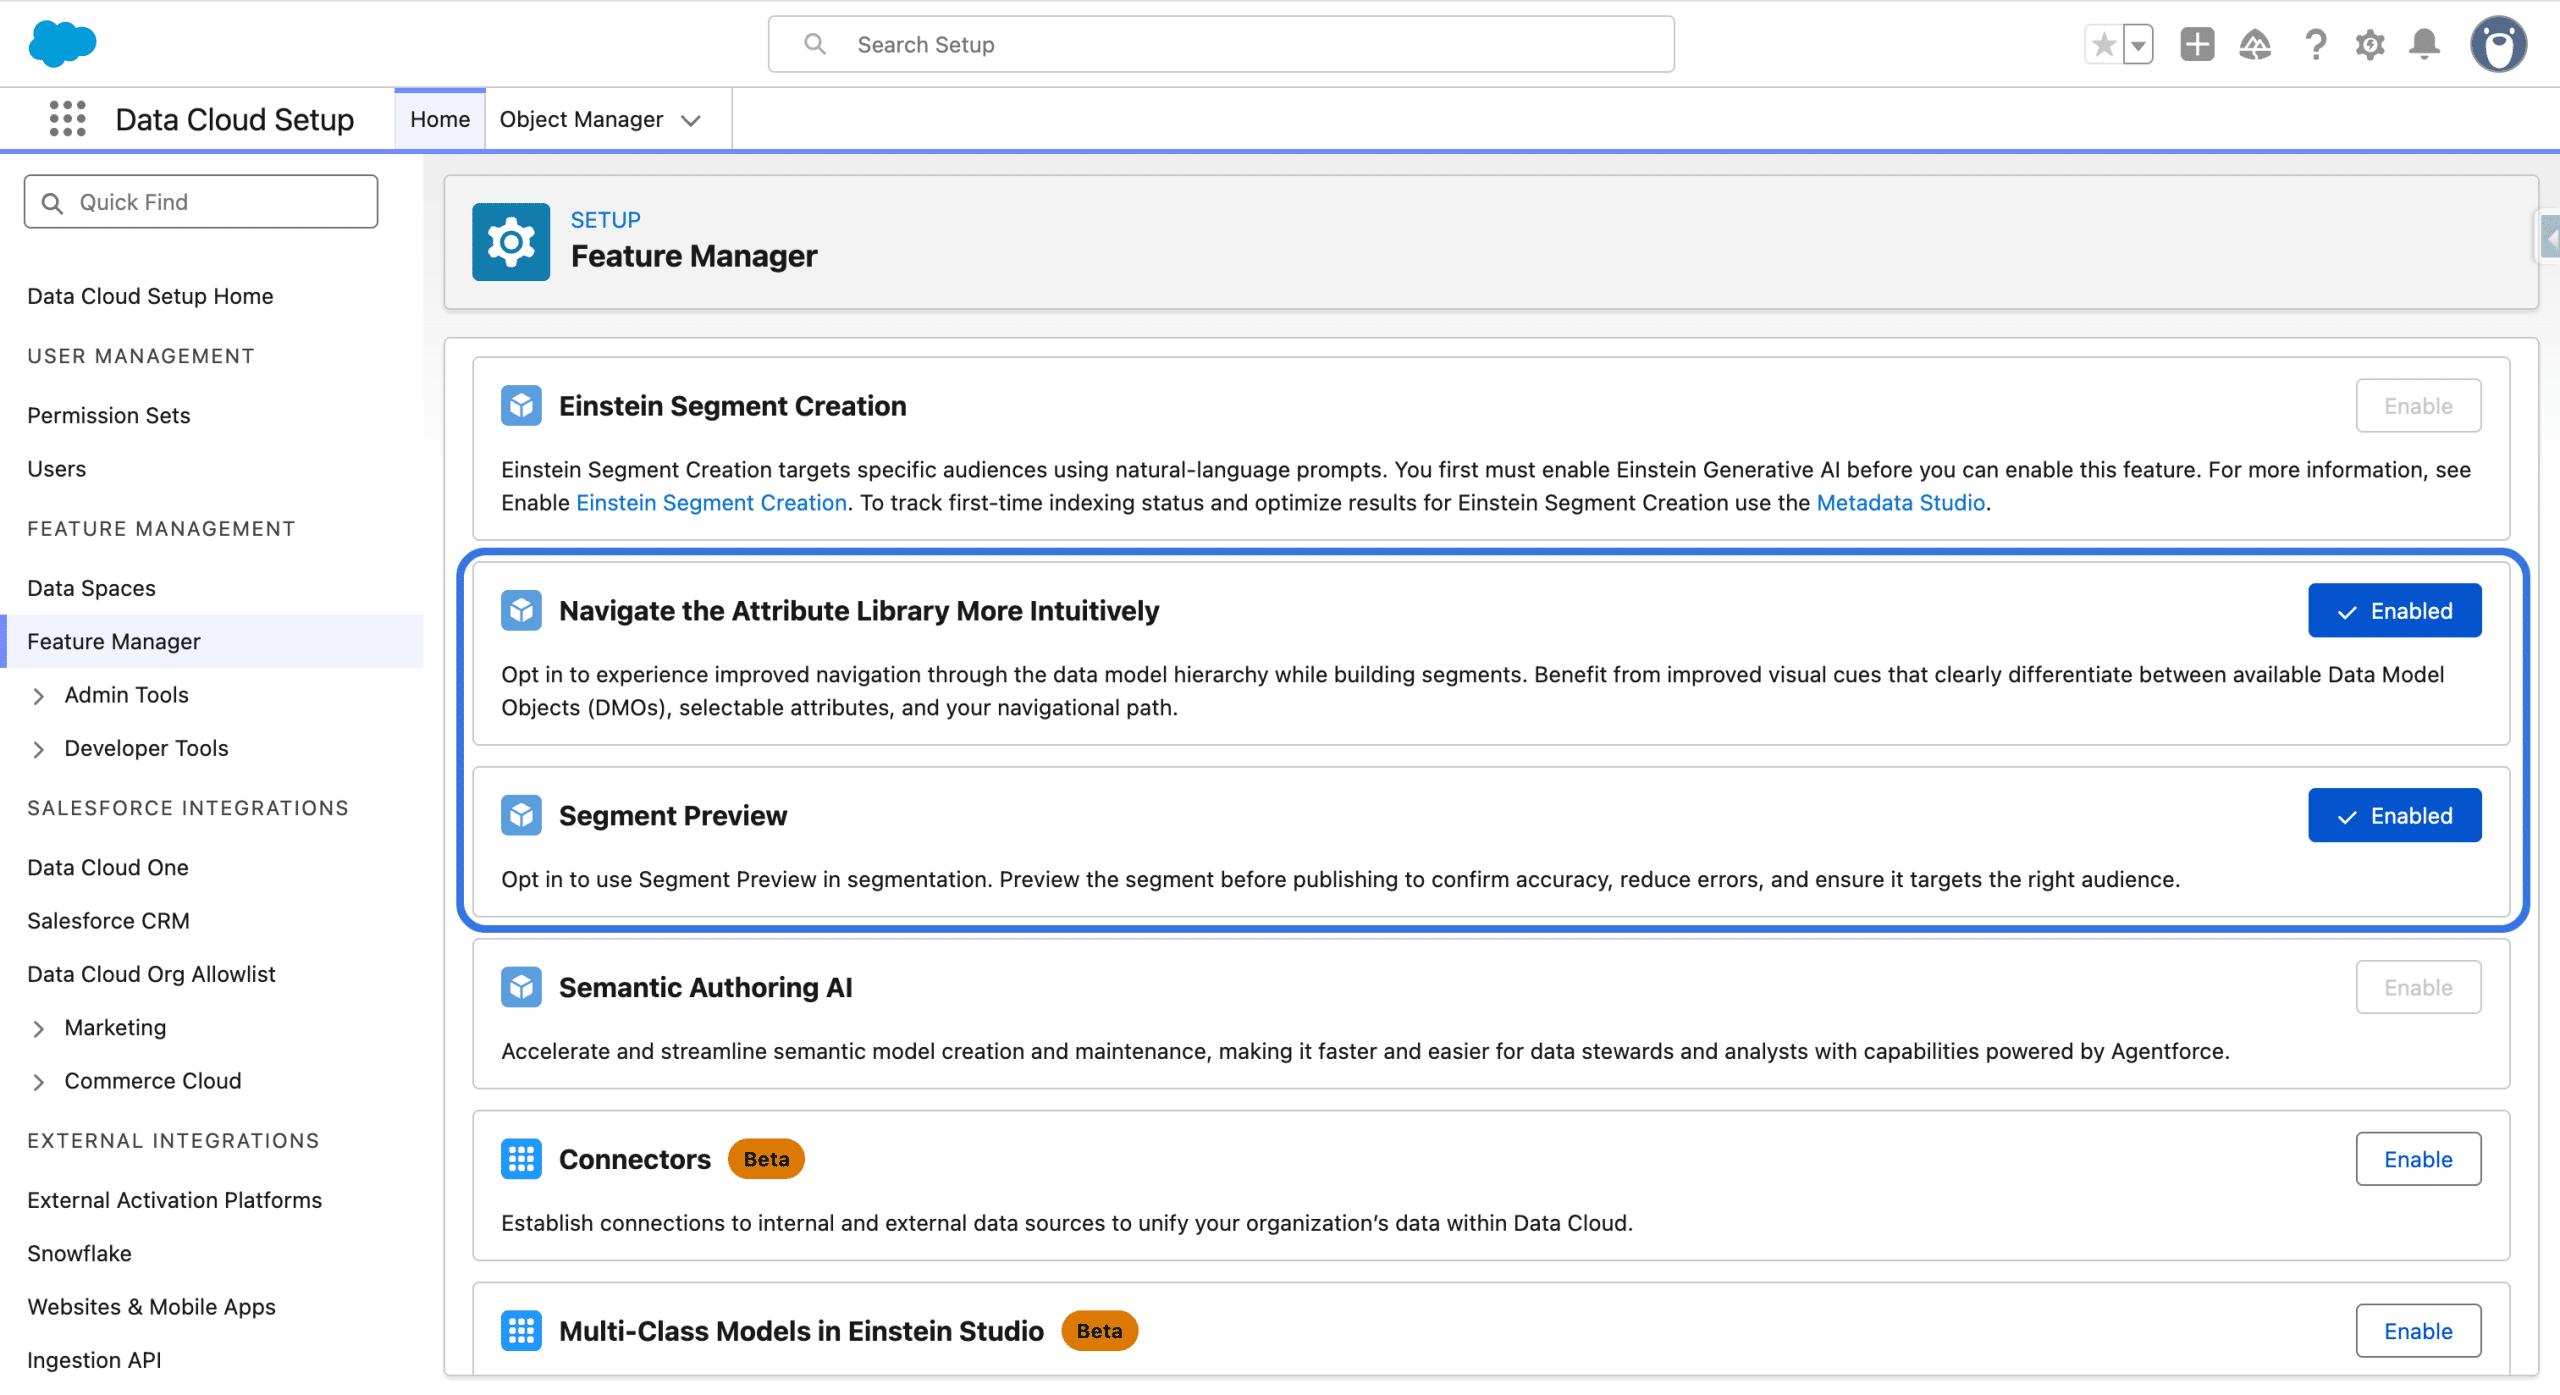
Task: Open the App Launcher grid icon
Action: 67,119
